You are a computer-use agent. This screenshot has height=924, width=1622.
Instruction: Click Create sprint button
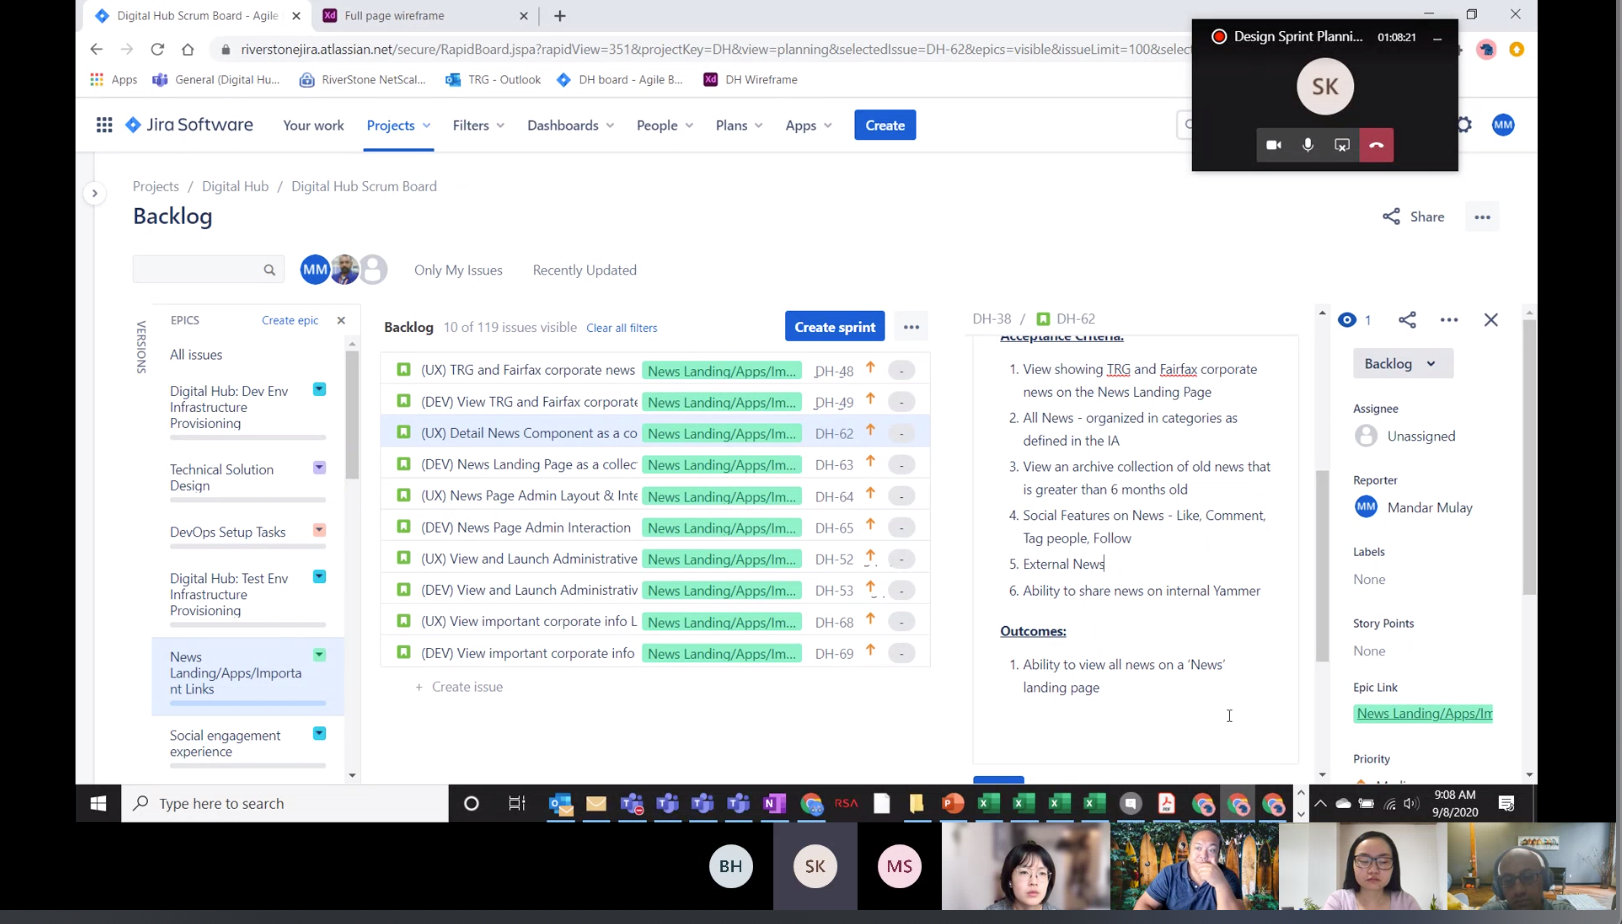(835, 327)
